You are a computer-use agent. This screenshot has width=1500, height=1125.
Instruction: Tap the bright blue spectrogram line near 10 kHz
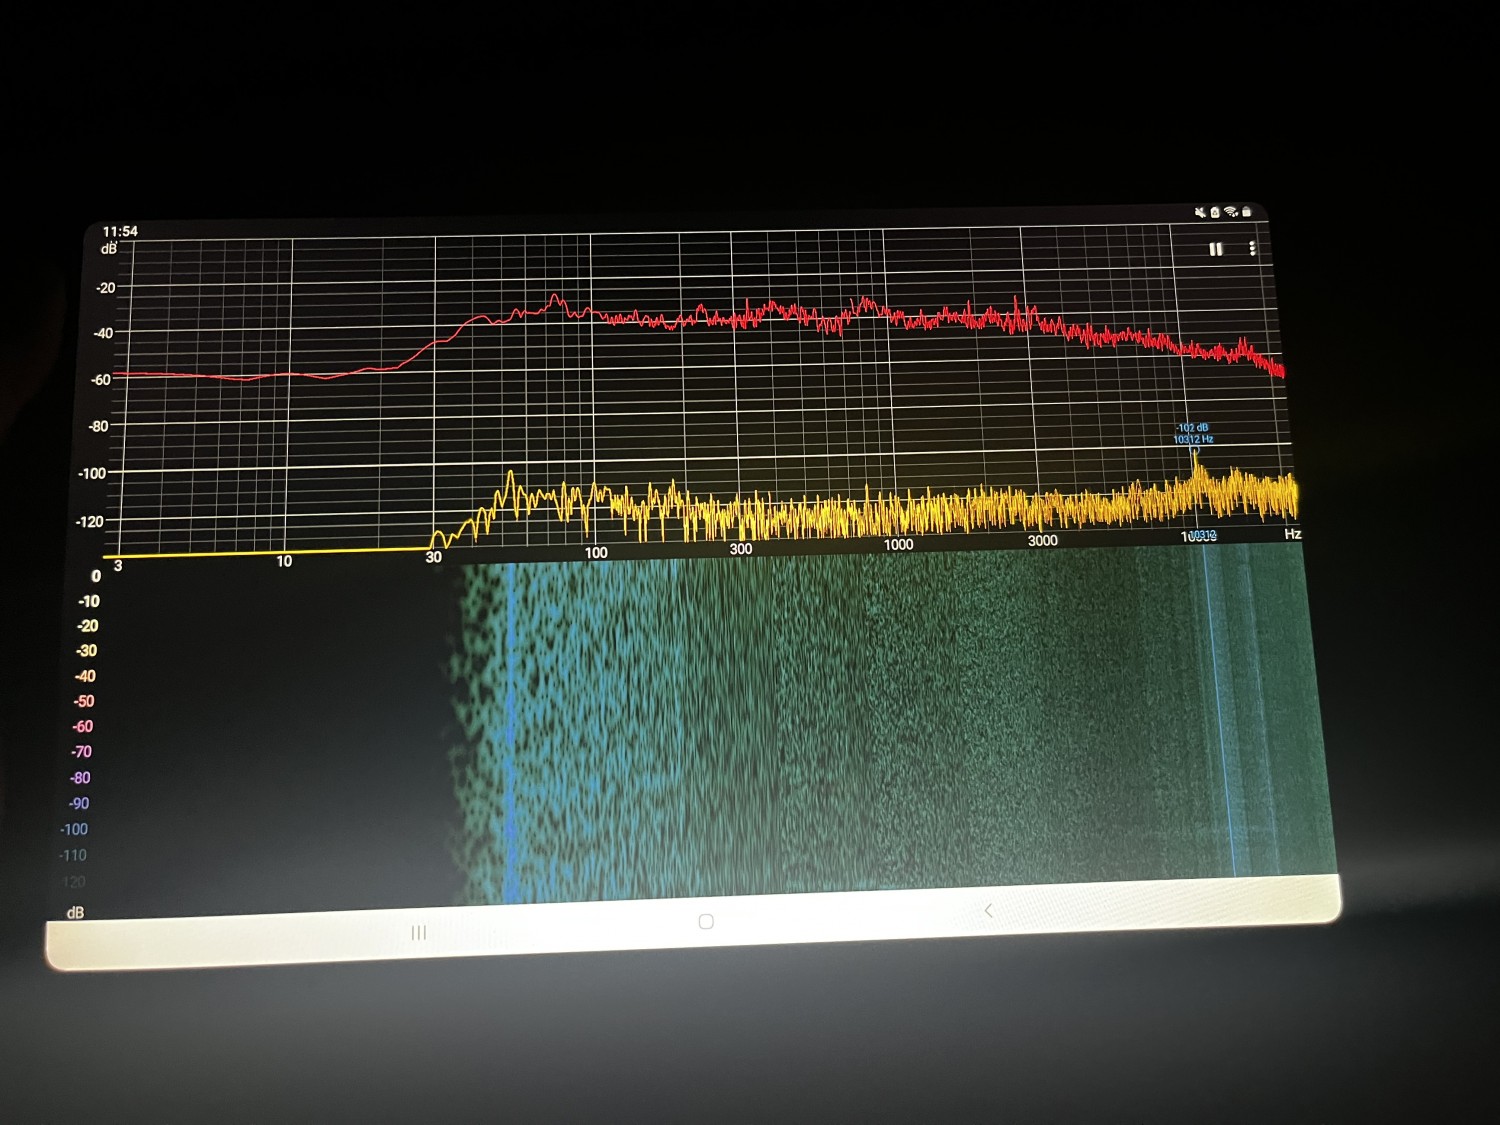click(1220, 720)
